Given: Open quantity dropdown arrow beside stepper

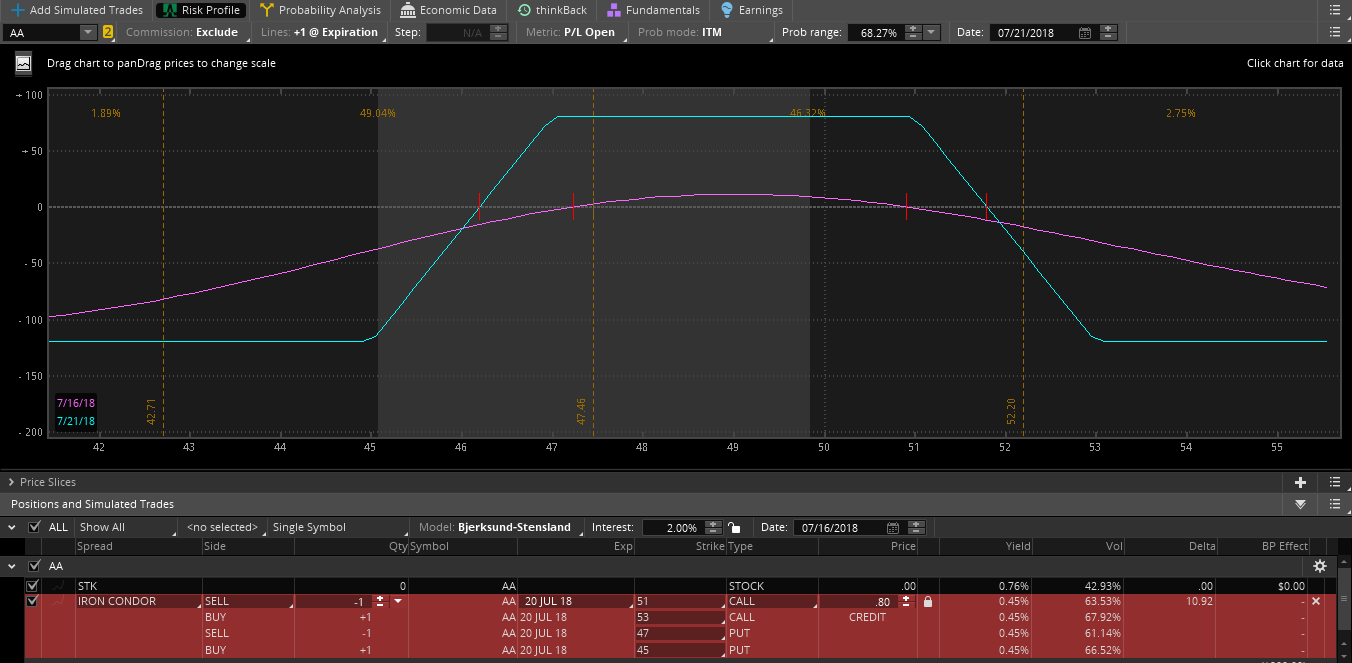Looking at the screenshot, I should click(398, 602).
